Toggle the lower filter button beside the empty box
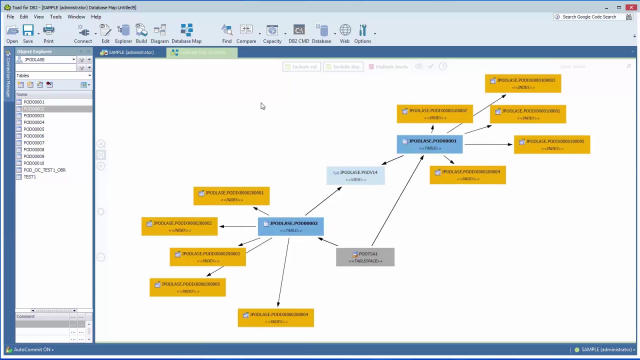Viewport: 640px width, 360px height. 82,68
